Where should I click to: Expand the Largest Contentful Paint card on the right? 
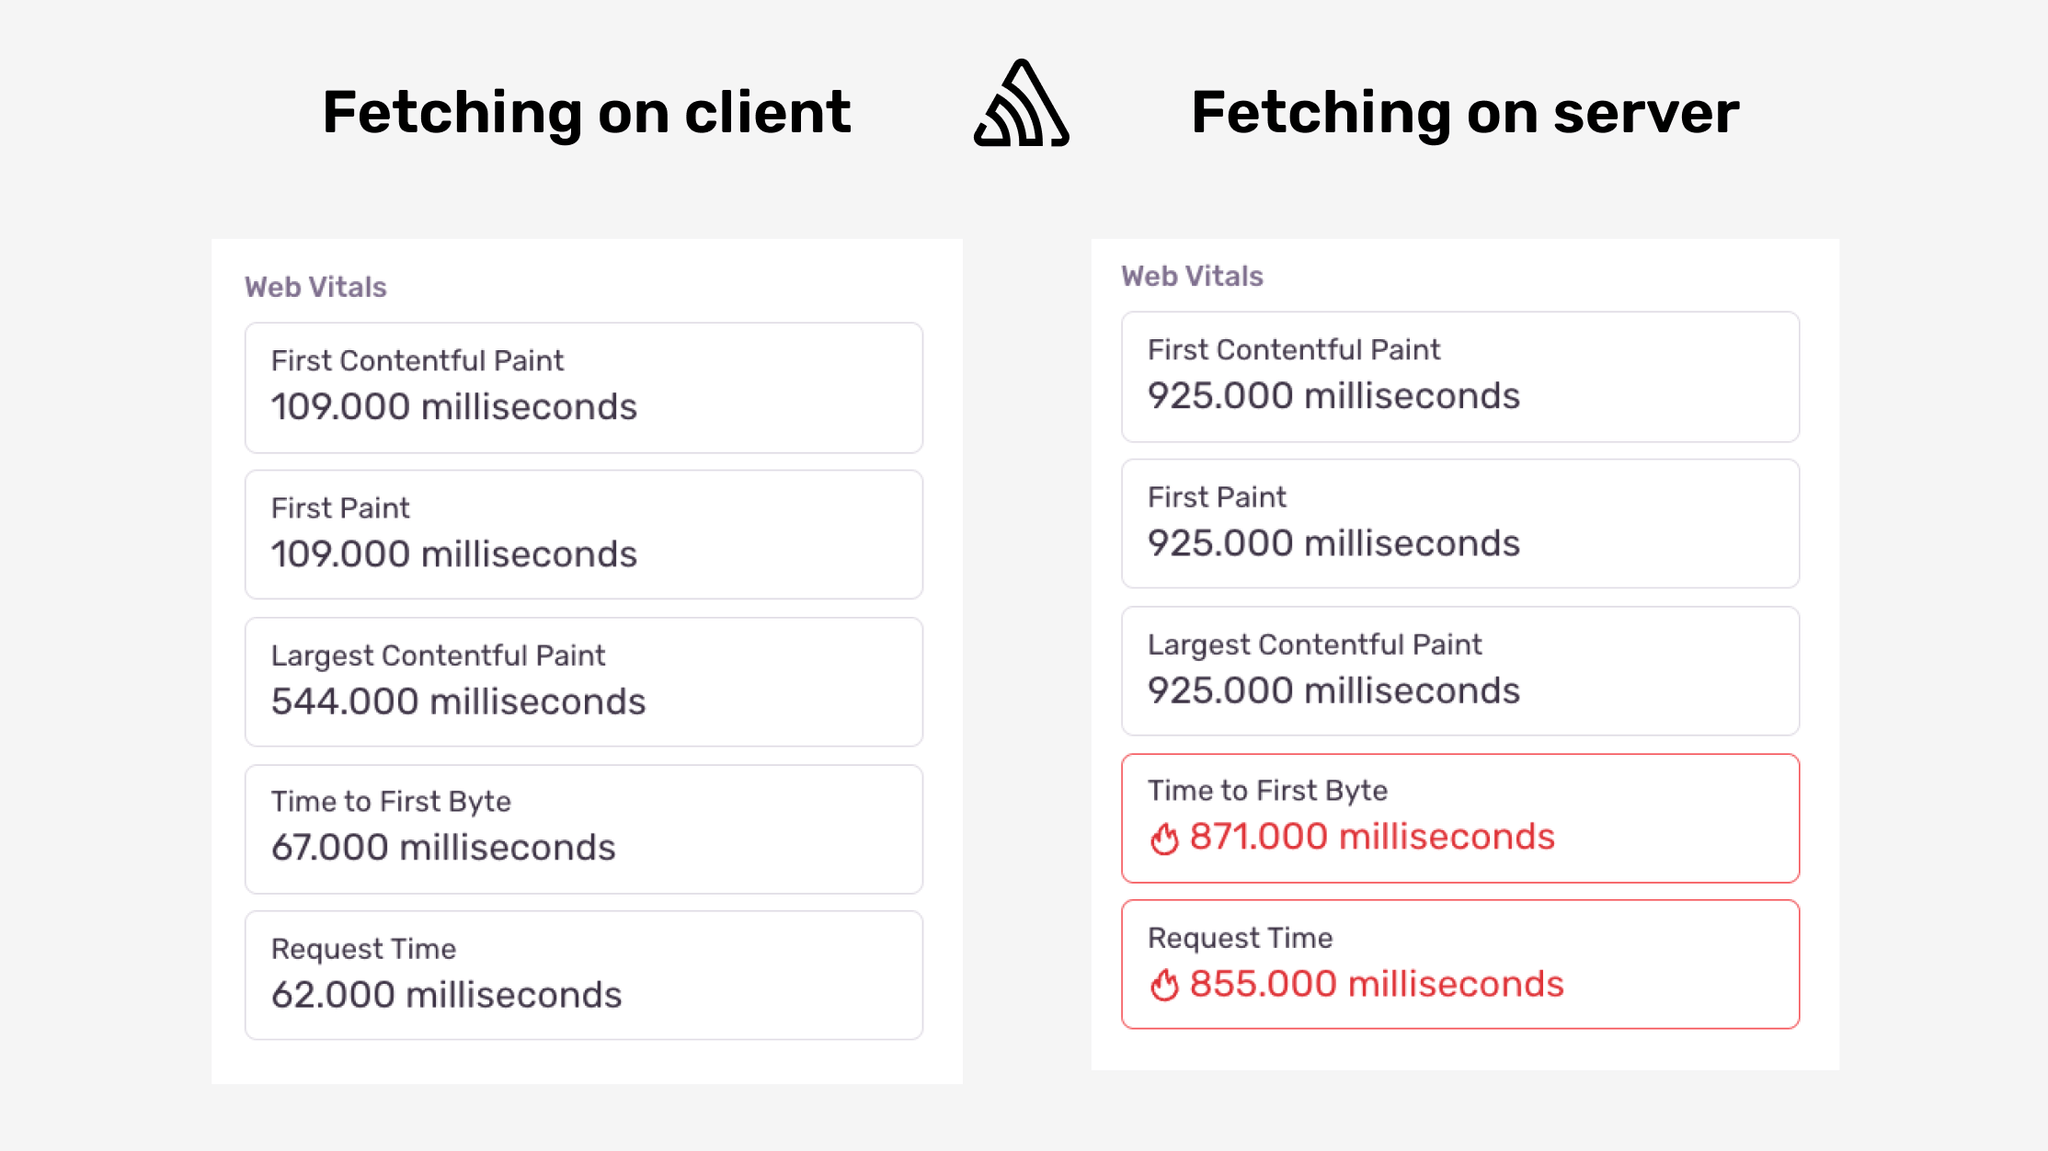[x=1460, y=671]
